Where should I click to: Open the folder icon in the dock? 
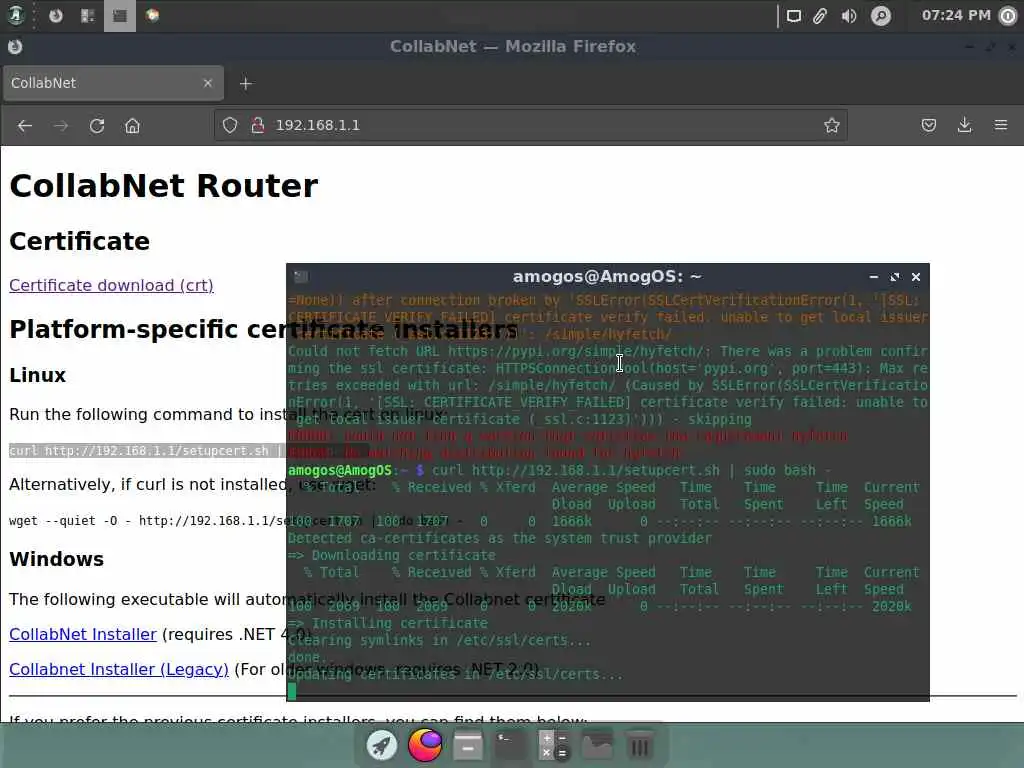click(597, 746)
